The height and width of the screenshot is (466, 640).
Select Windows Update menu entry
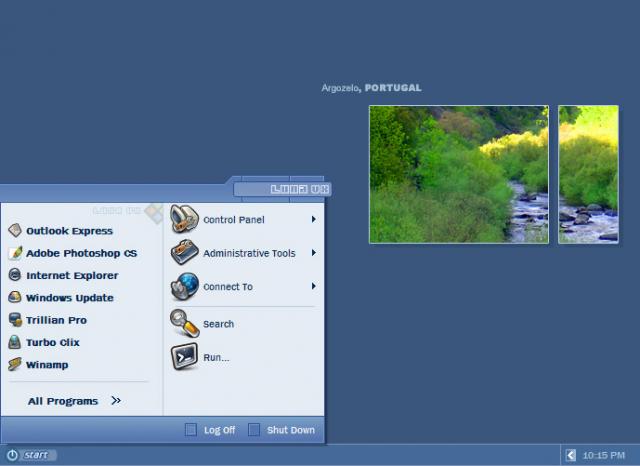pyautogui.click(x=70, y=298)
